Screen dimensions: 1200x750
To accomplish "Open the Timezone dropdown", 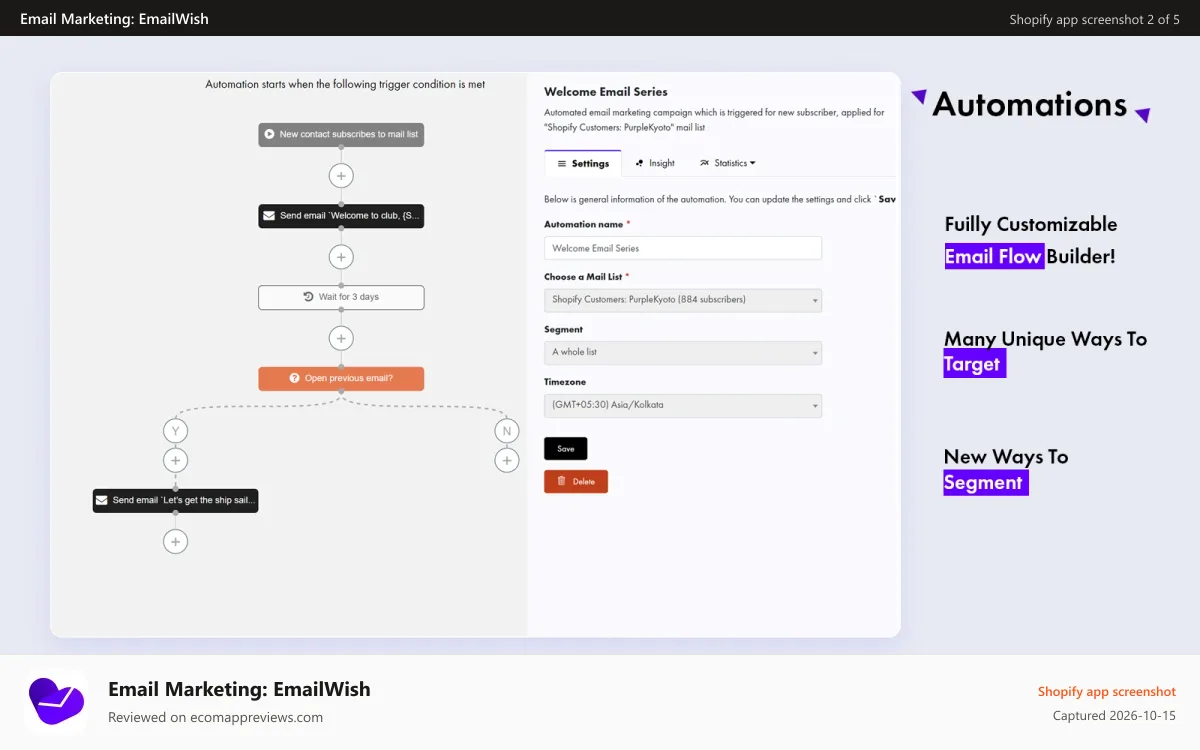I will pos(683,405).
